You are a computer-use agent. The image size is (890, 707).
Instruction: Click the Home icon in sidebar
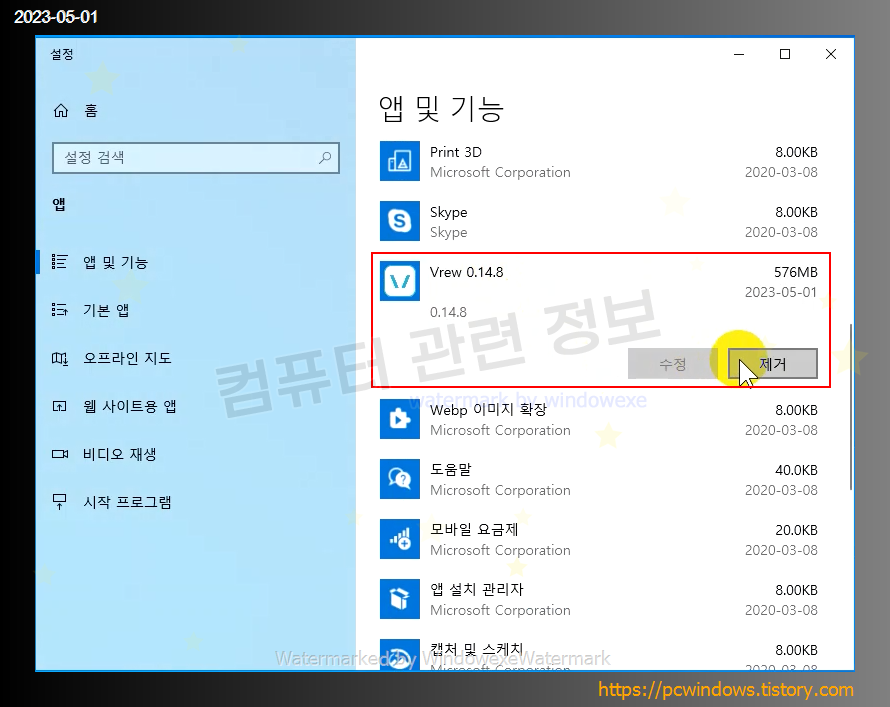click(61, 111)
